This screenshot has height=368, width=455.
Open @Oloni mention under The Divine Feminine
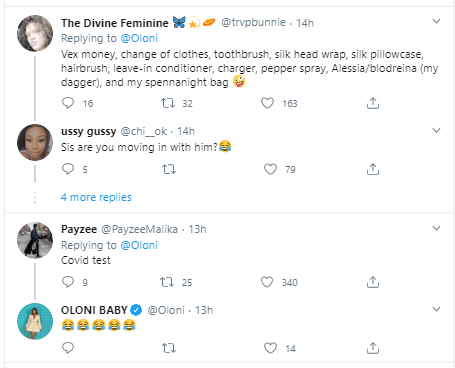click(x=139, y=38)
